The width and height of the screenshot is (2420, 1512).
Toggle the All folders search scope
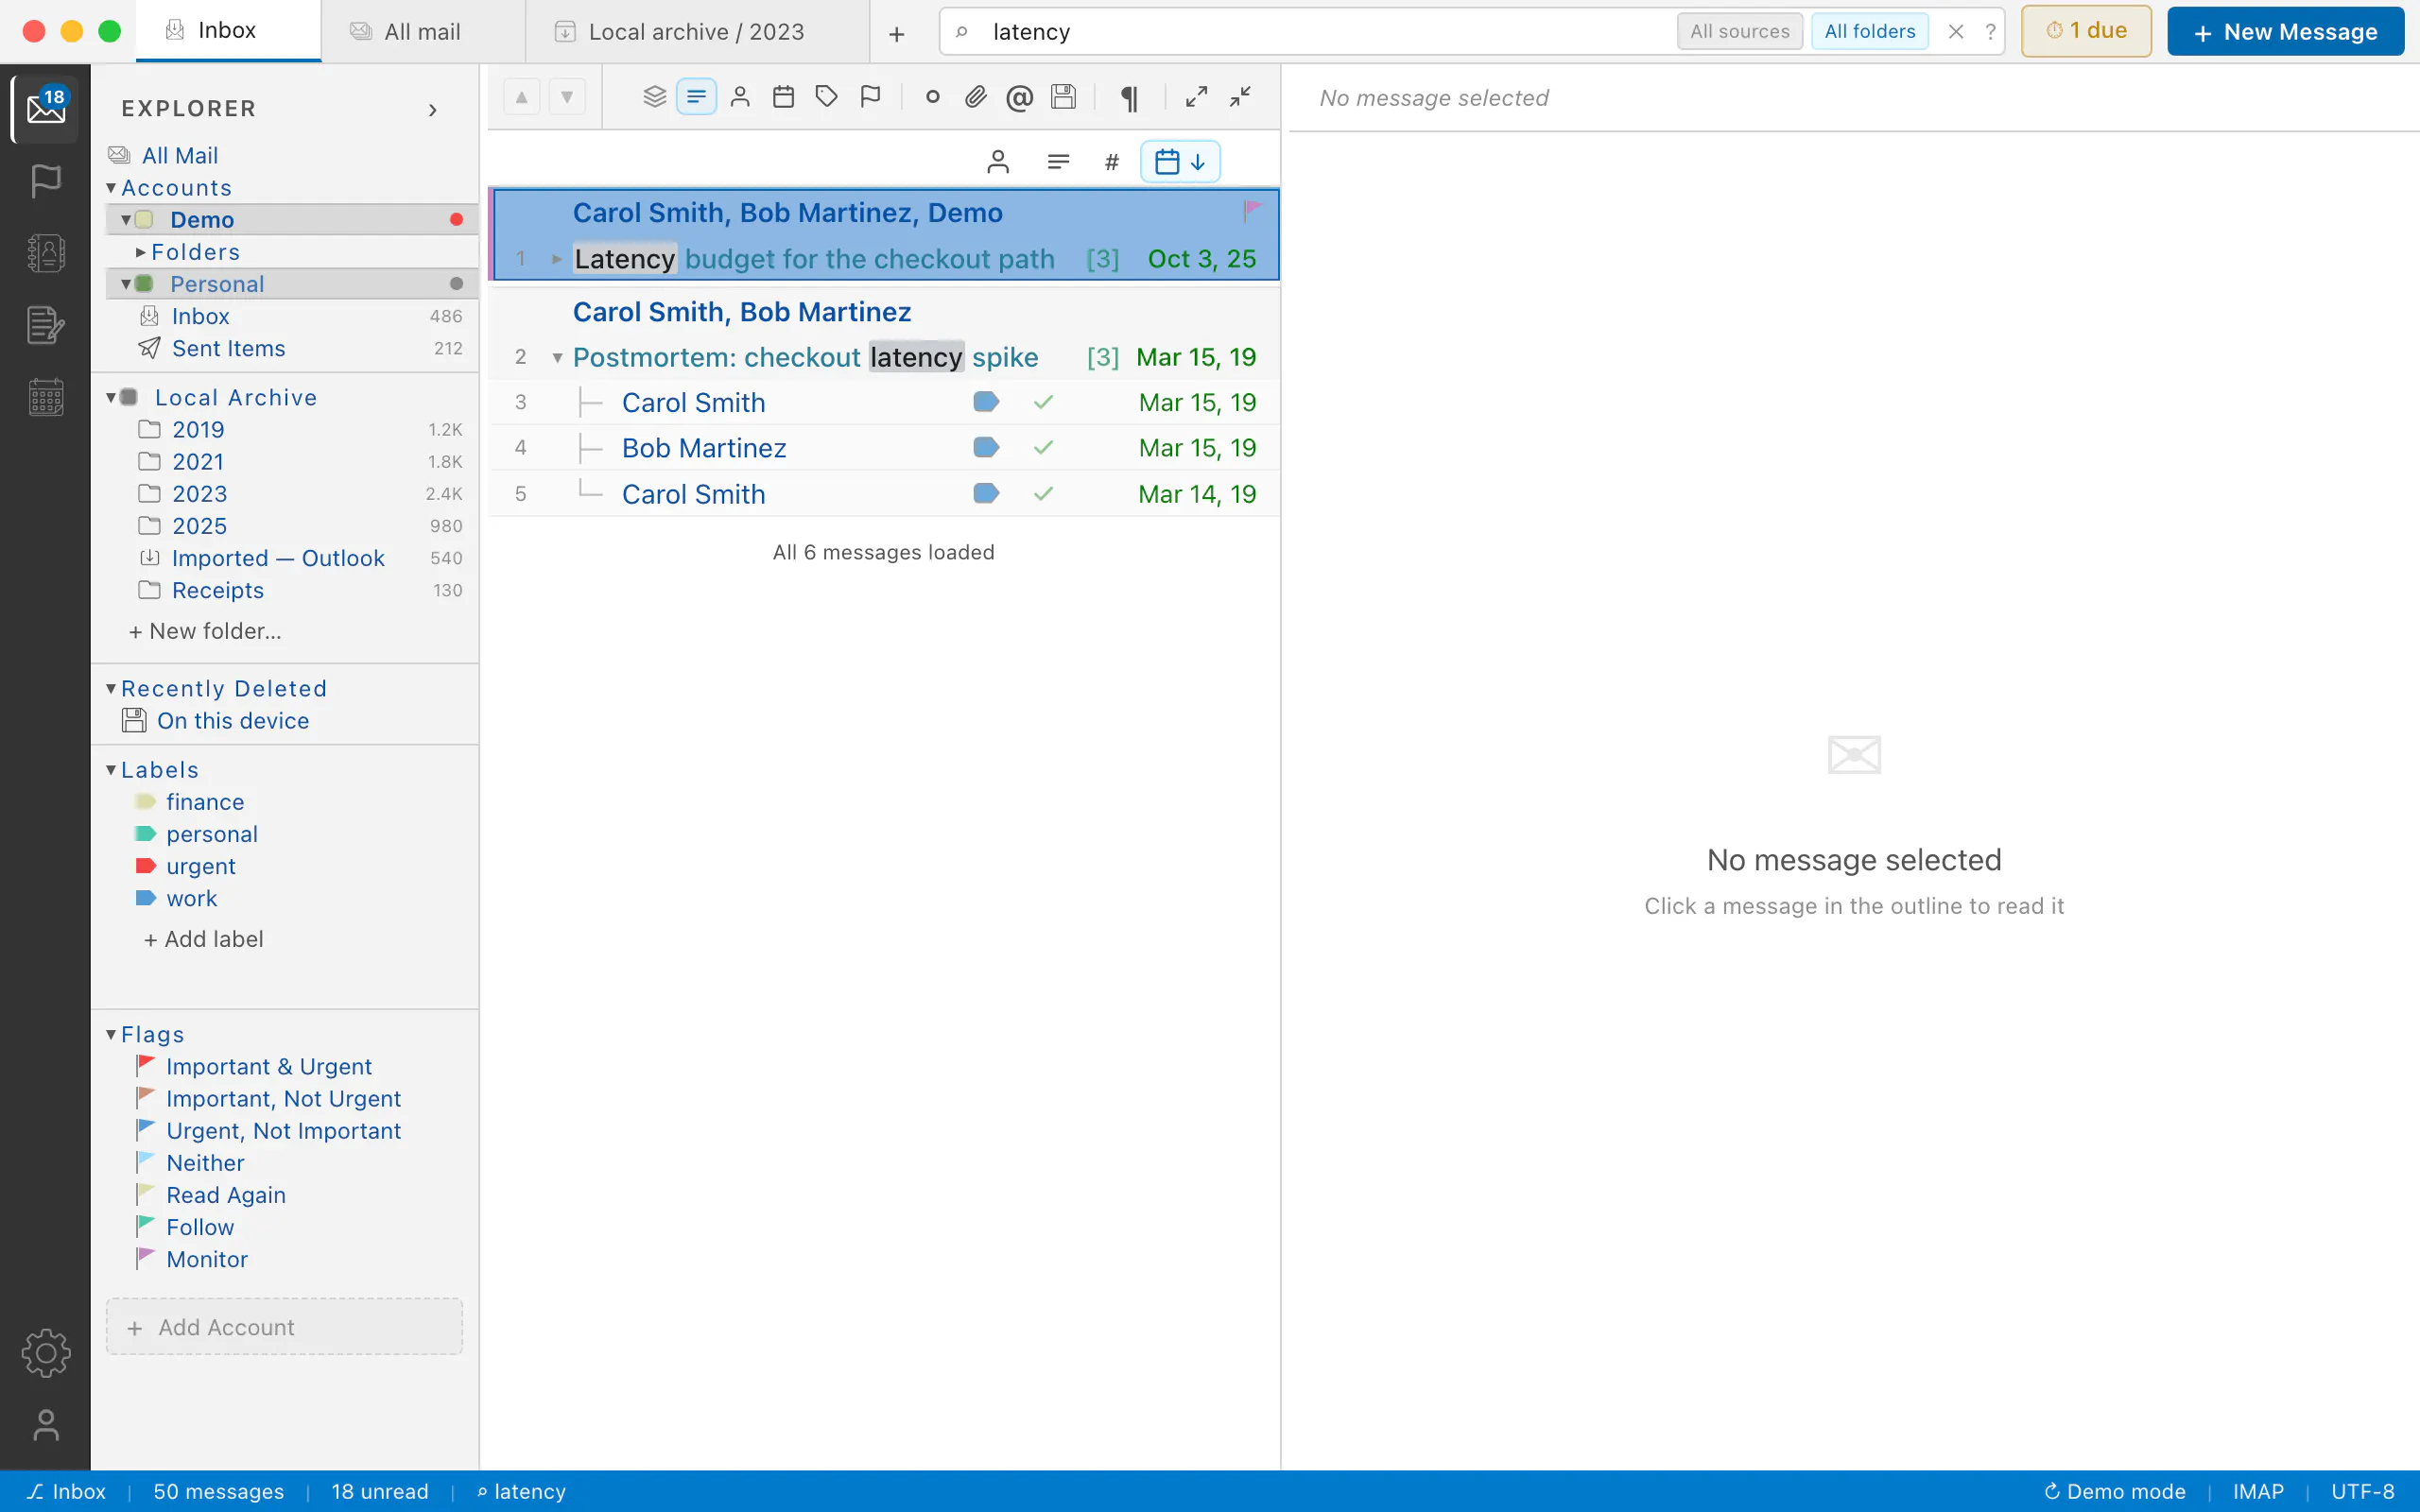(1869, 32)
